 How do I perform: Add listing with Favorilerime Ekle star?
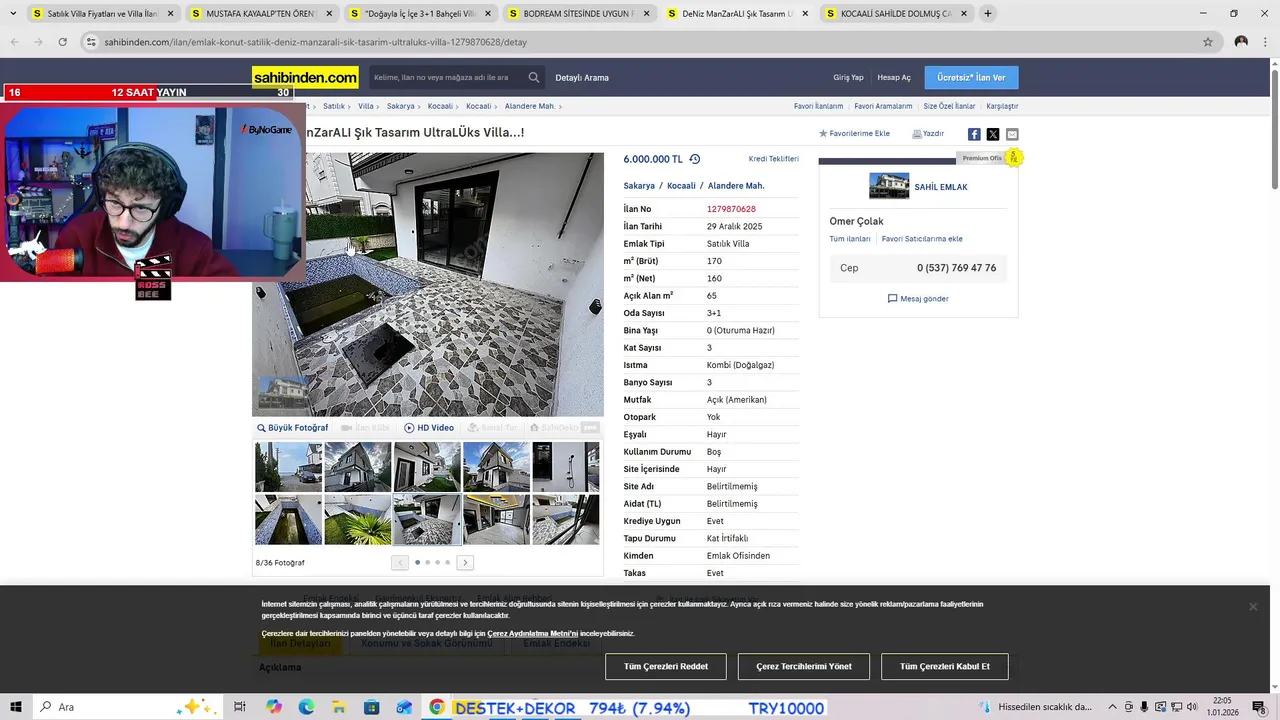[x=854, y=133]
